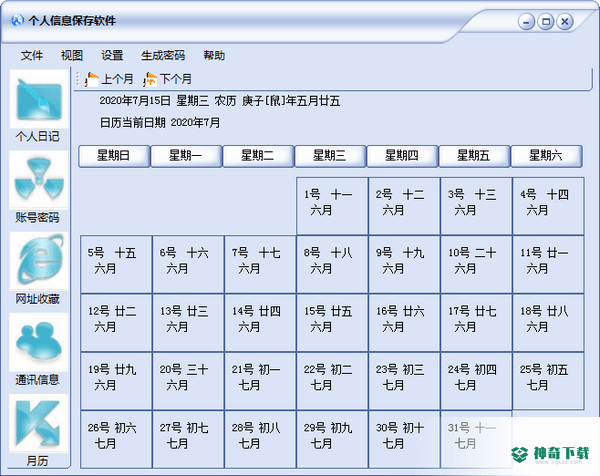Select calendar day 22号 初二
Image resolution: width=600 pixels, height=476 pixels.
(x=333, y=381)
